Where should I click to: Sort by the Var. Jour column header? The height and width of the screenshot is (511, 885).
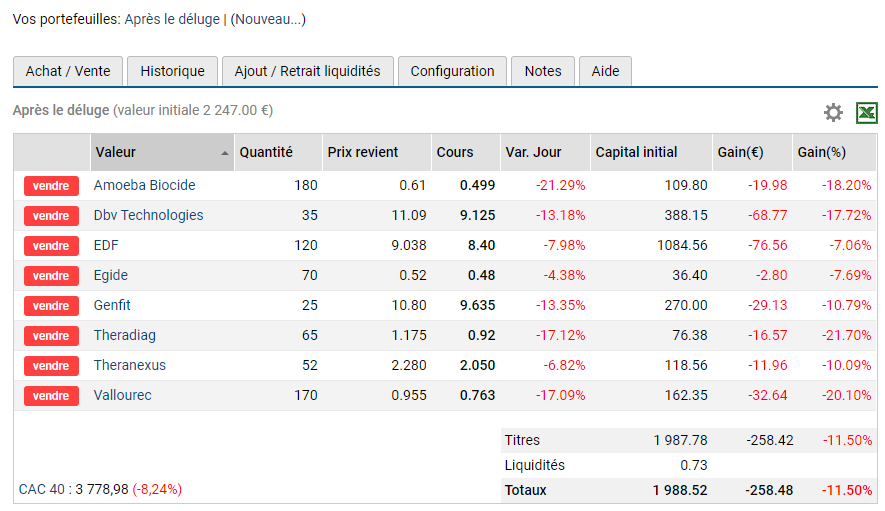pos(545,152)
